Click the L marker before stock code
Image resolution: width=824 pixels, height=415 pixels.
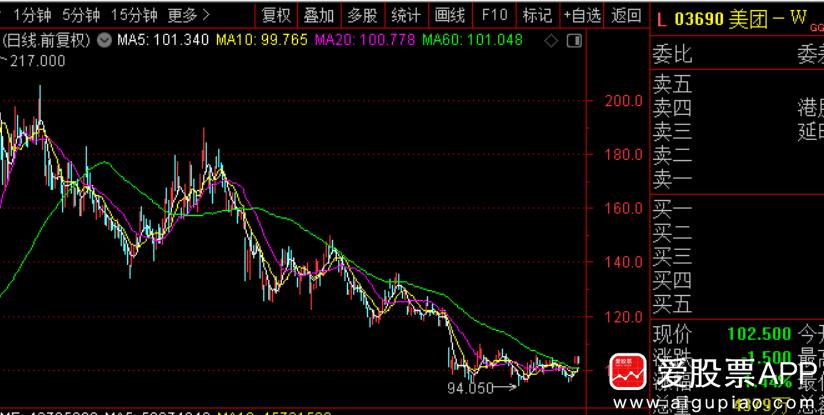[x=662, y=20]
